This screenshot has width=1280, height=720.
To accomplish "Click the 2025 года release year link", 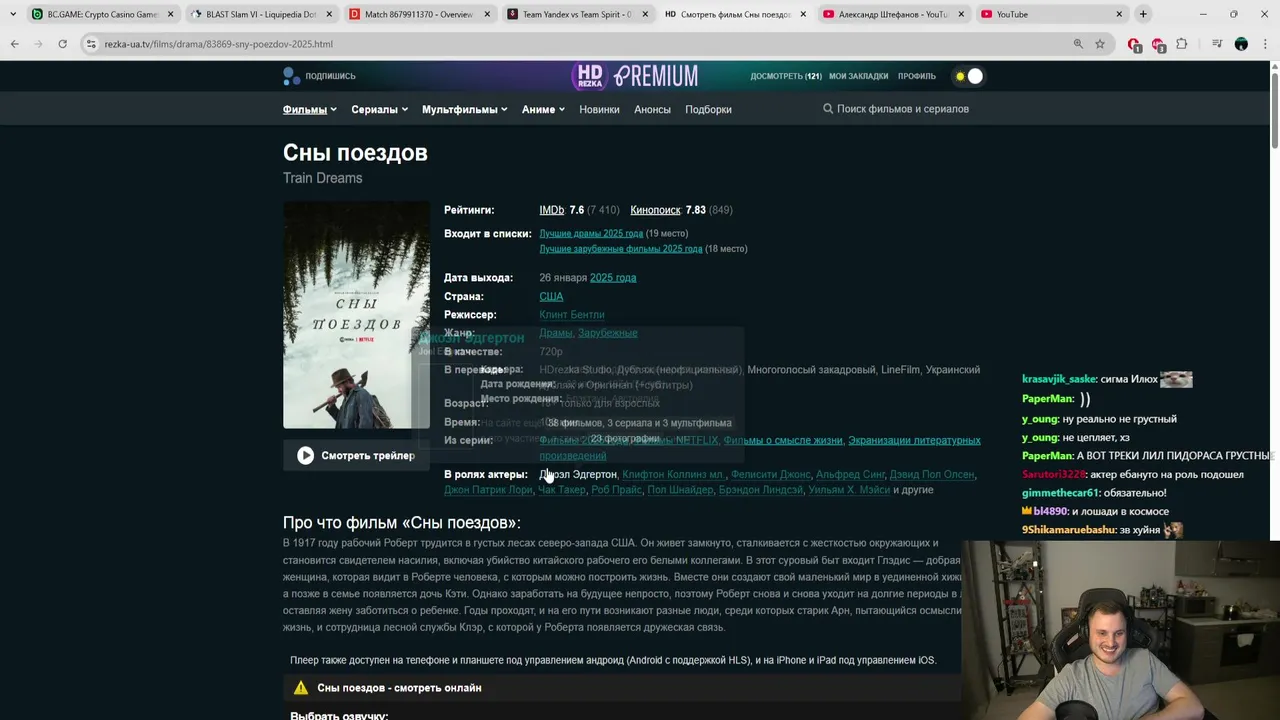I will pyautogui.click(x=613, y=278).
